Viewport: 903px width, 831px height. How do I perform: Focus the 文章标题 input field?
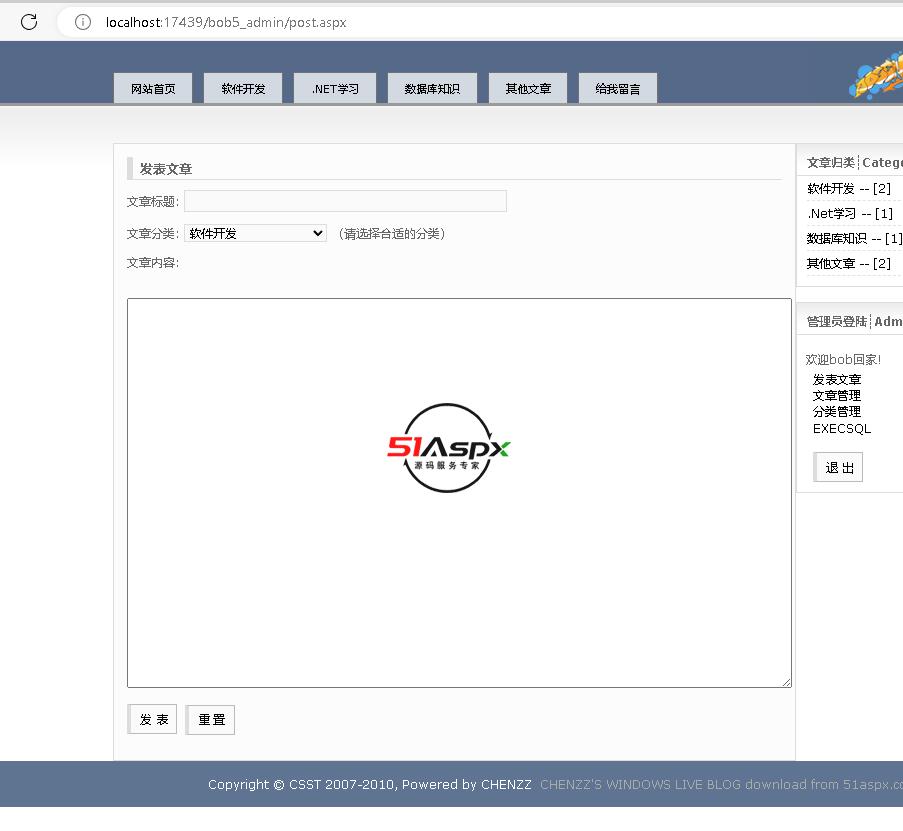pos(346,201)
